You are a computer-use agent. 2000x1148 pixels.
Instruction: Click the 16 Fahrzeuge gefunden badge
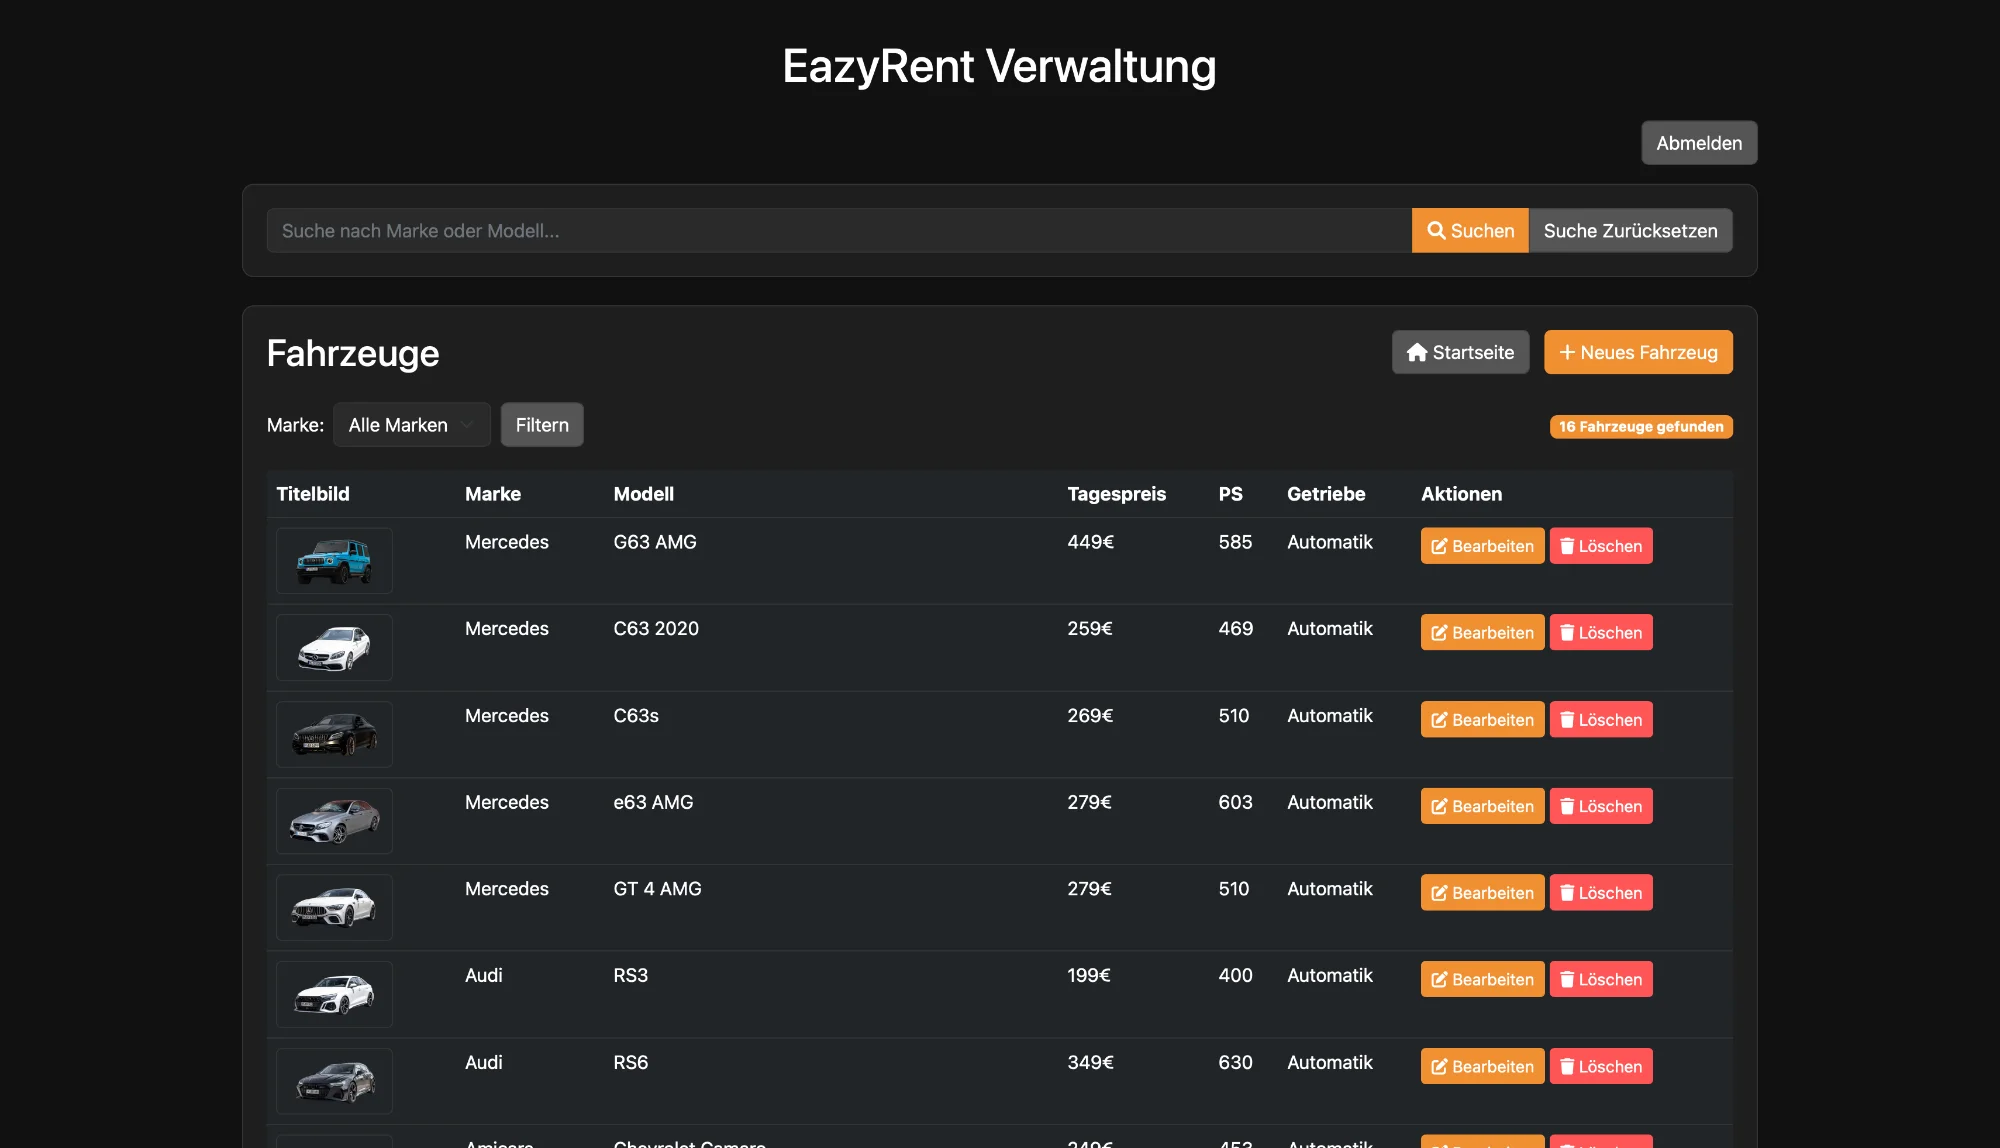1640,427
